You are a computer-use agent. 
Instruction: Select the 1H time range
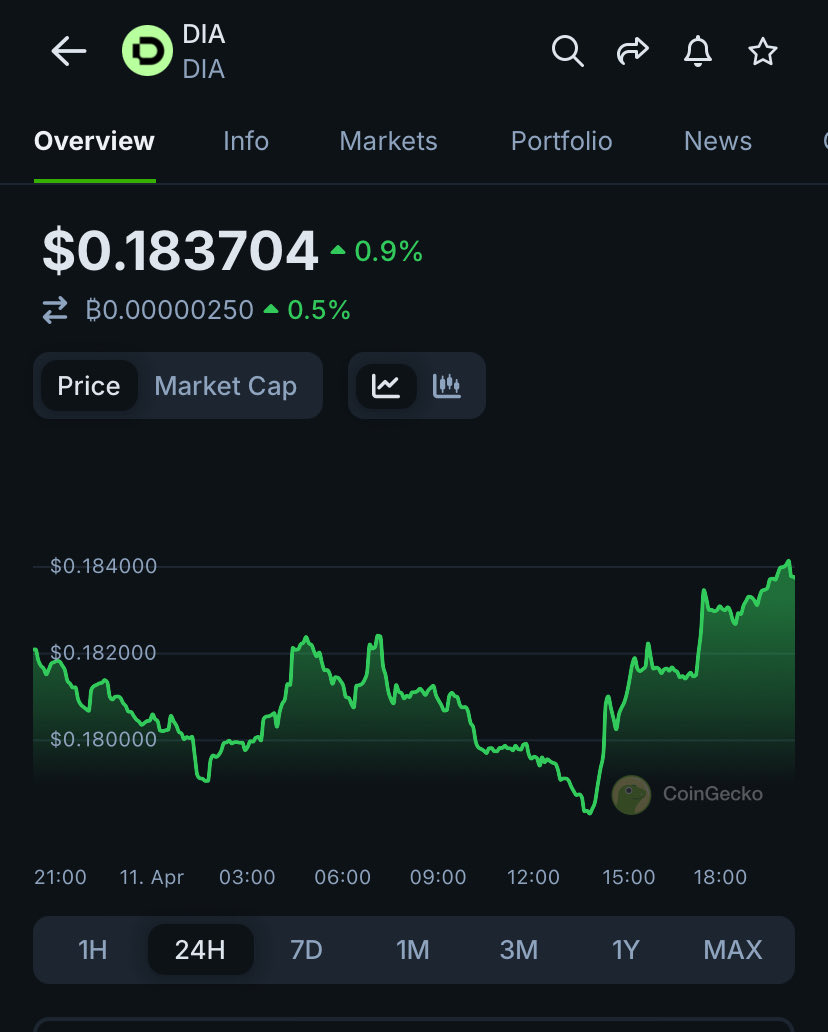[x=93, y=949]
